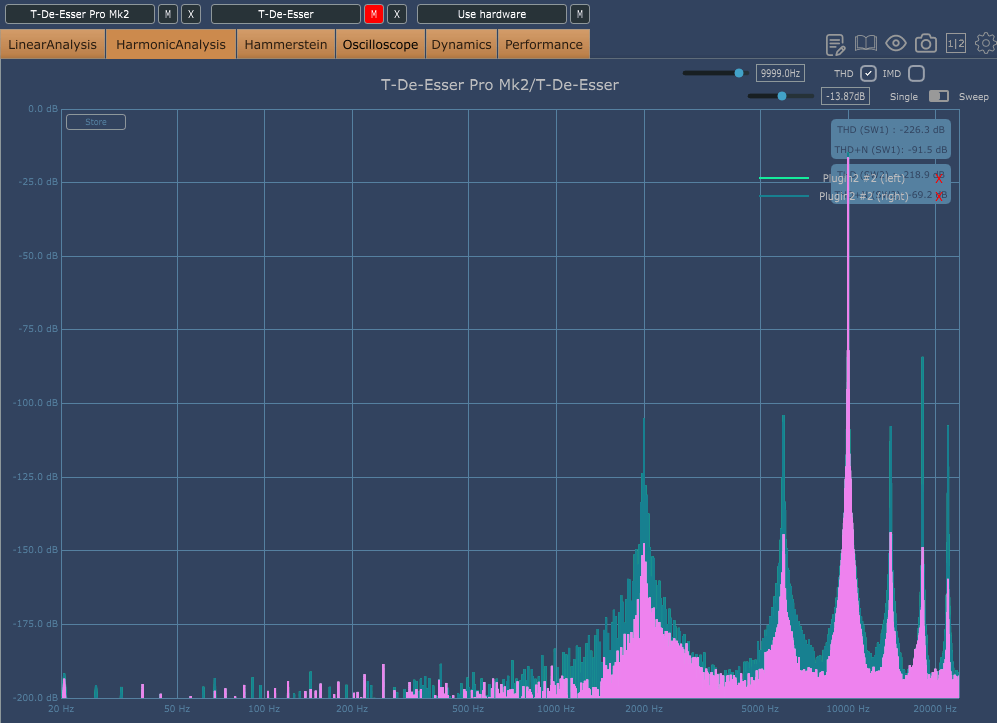997x723 pixels.
Task: Uncheck the THD checkbox
Action: point(868,74)
